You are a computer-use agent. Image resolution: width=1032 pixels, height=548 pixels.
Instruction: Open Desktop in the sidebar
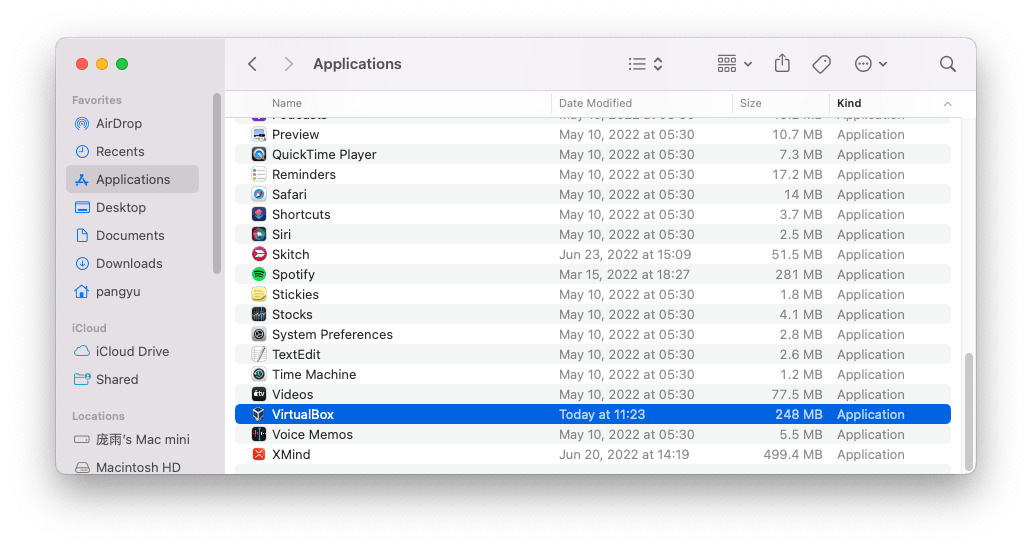click(132, 207)
